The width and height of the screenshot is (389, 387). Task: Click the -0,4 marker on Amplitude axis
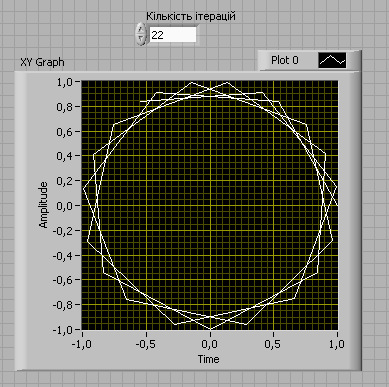63,255
